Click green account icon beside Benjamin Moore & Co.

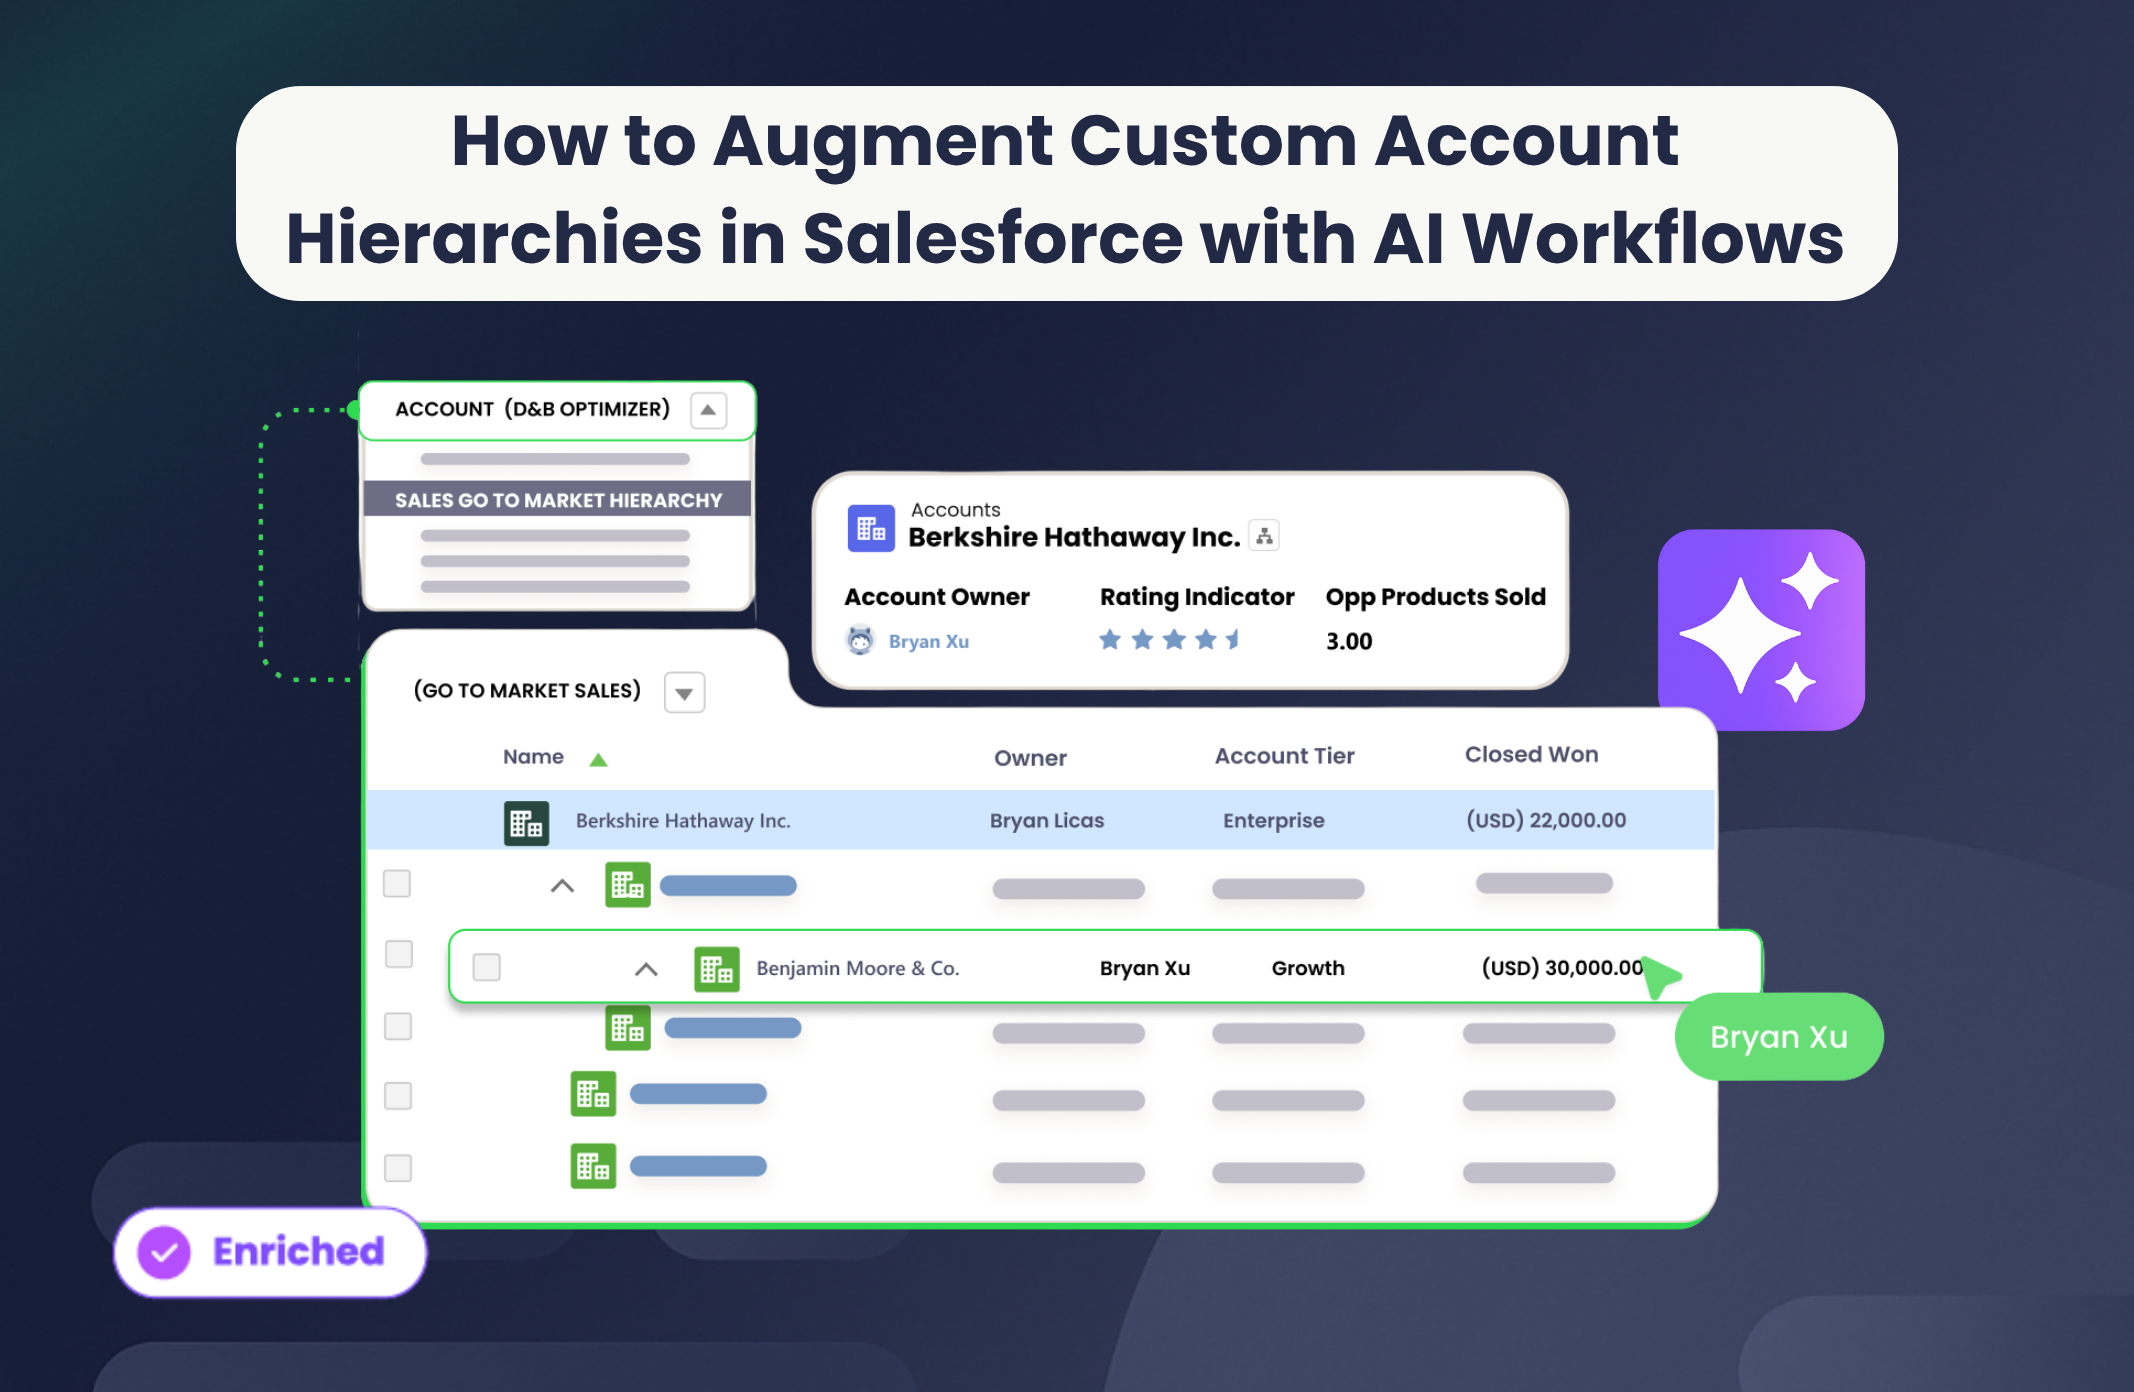(x=717, y=969)
